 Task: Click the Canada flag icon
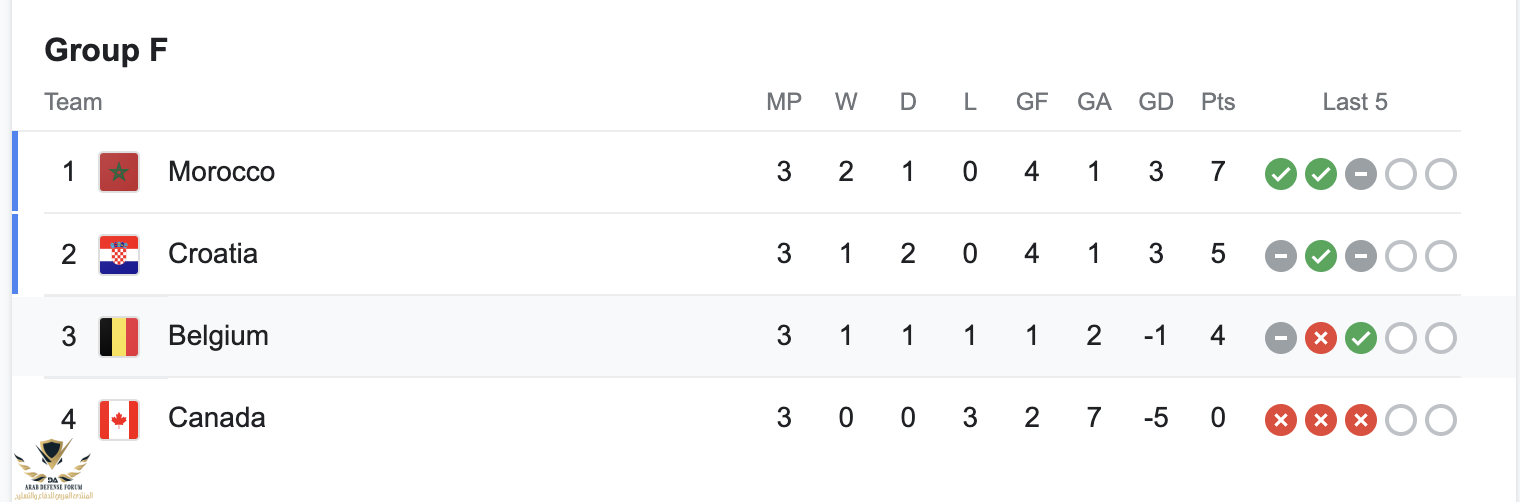119,419
